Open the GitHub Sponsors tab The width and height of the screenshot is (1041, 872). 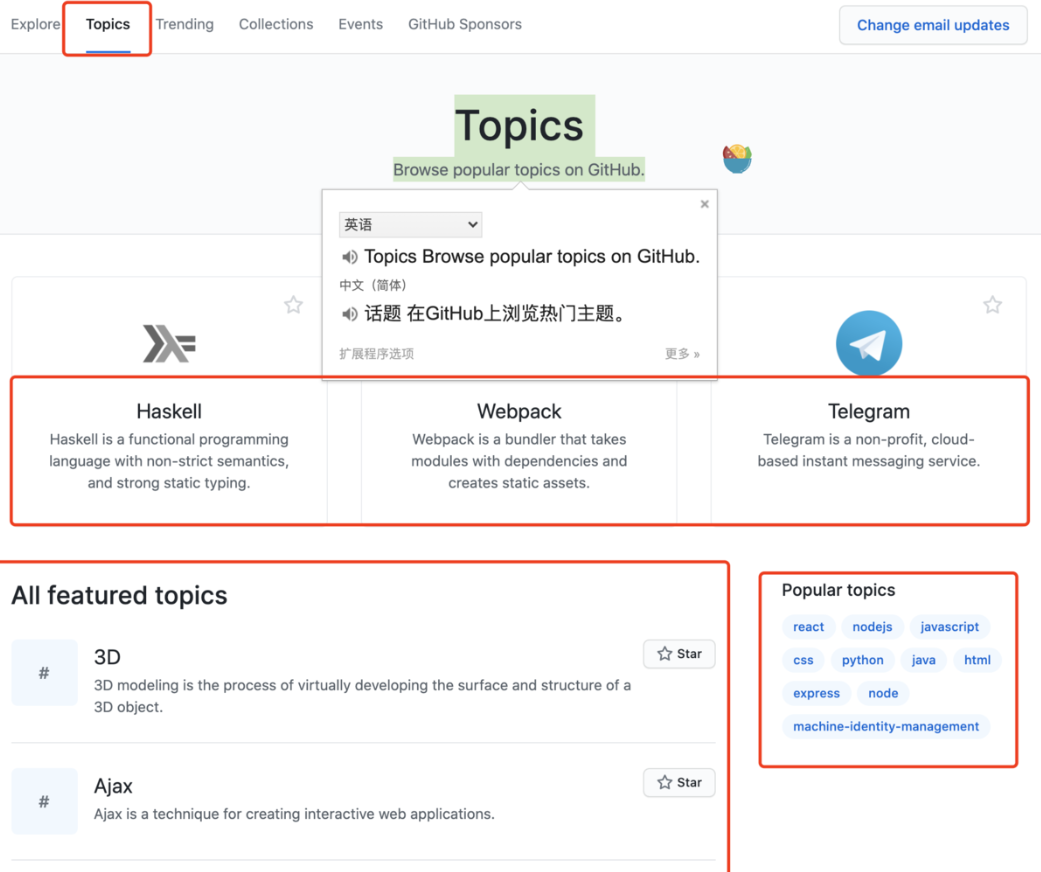pyautogui.click(x=465, y=25)
